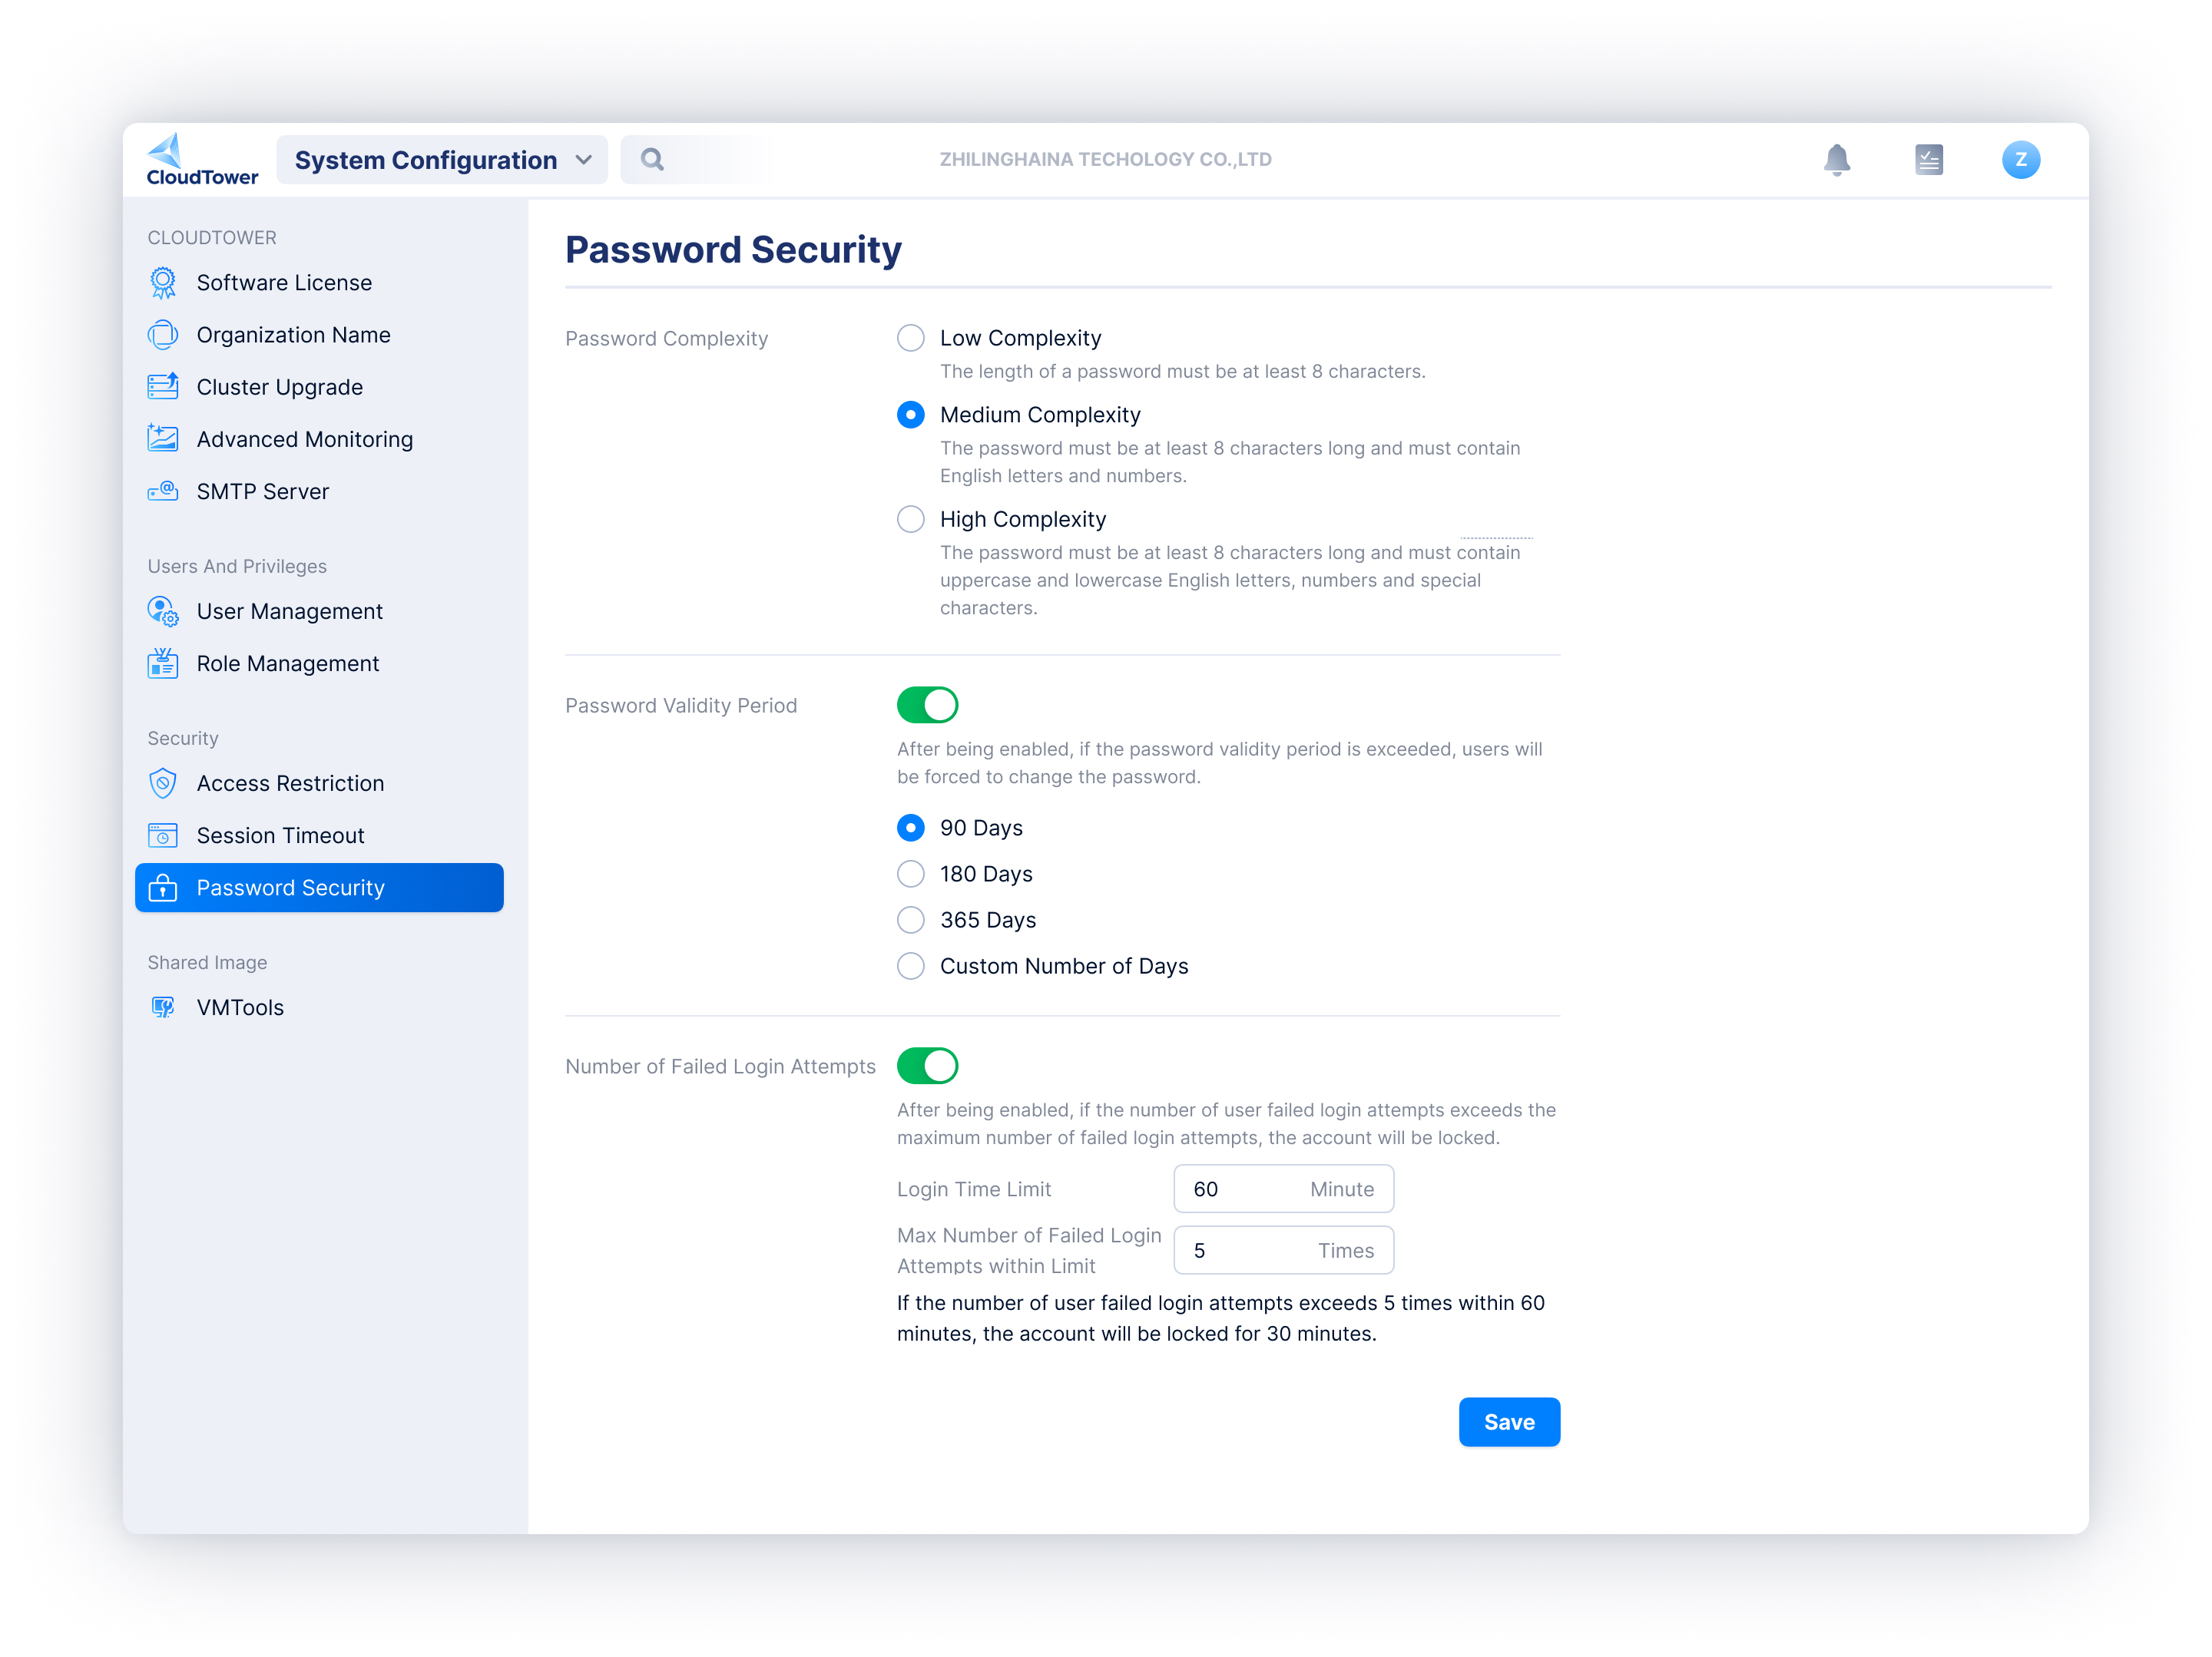The height and width of the screenshot is (1657, 2212).
Task: Open the user avatar Z menu
Action: click(x=2020, y=160)
